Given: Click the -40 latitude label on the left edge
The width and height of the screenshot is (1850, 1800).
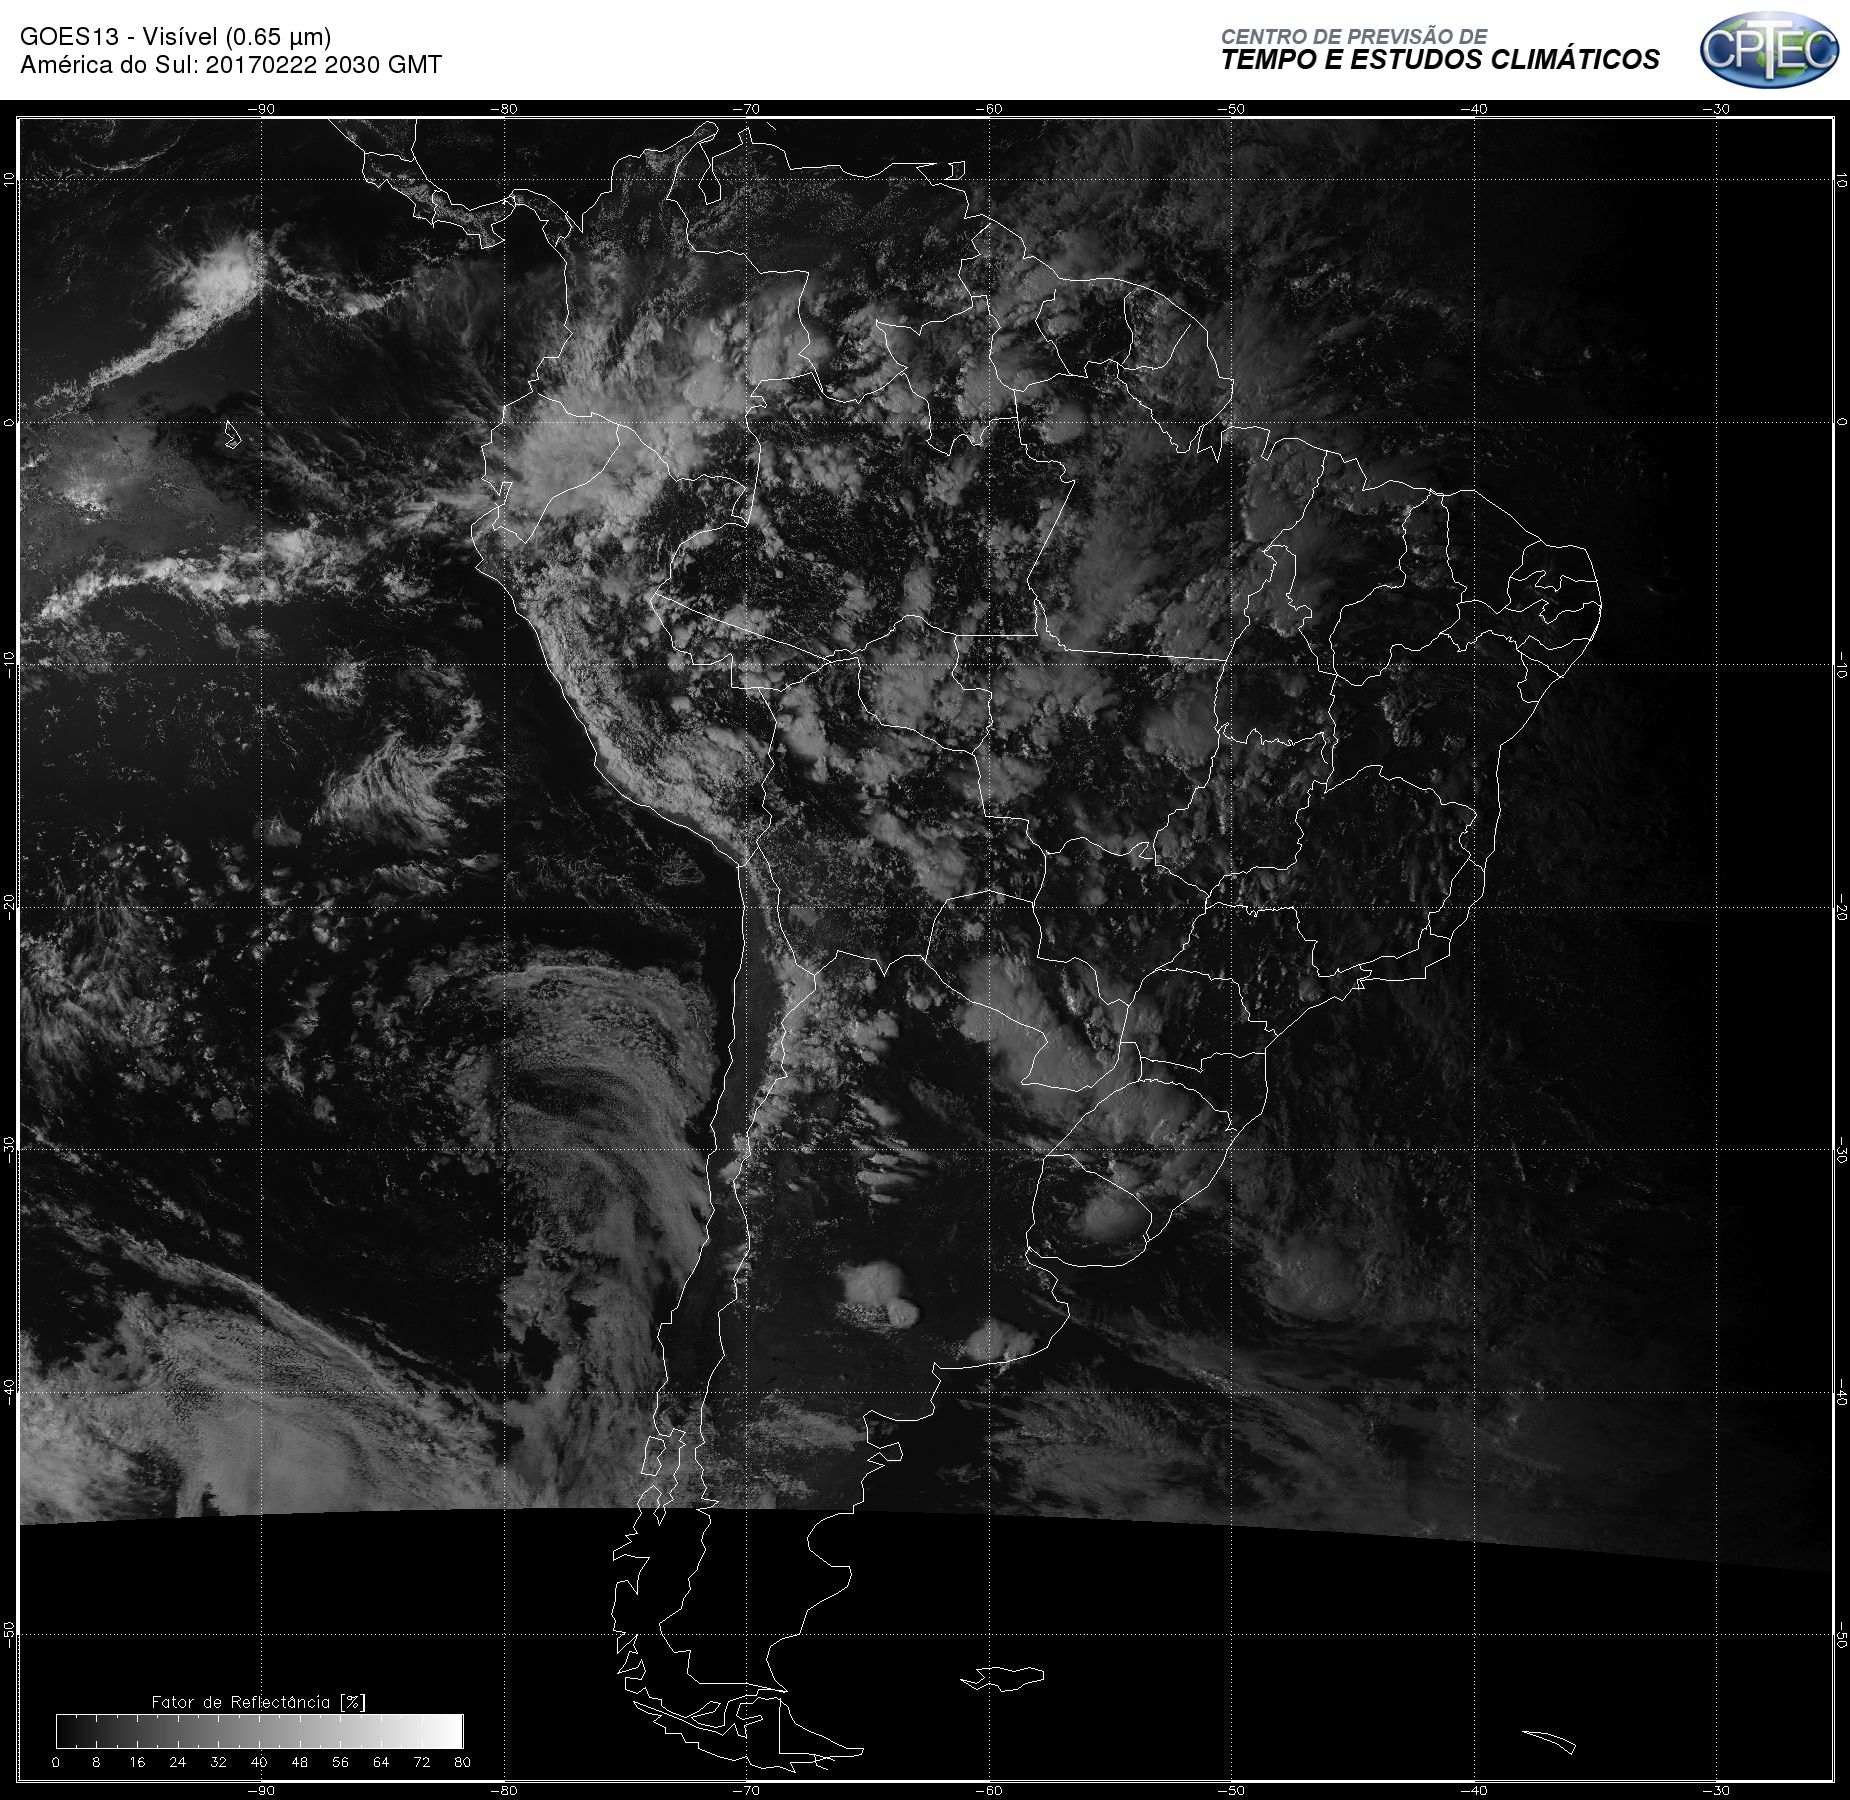Looking at the screenshot, I should (9, 1392).
